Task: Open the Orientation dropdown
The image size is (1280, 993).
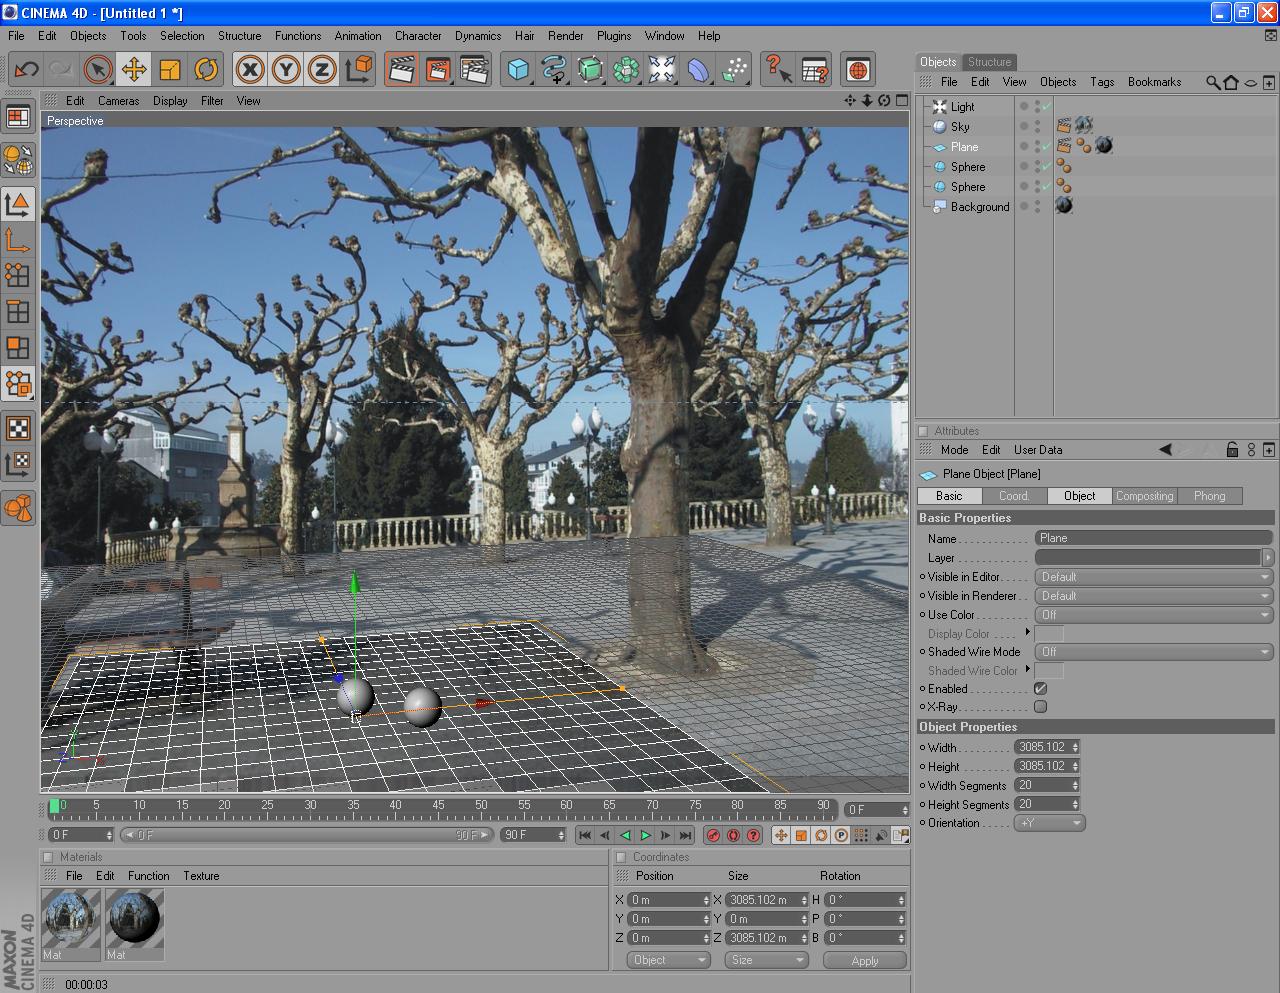Action: [x=1049, y=823]
